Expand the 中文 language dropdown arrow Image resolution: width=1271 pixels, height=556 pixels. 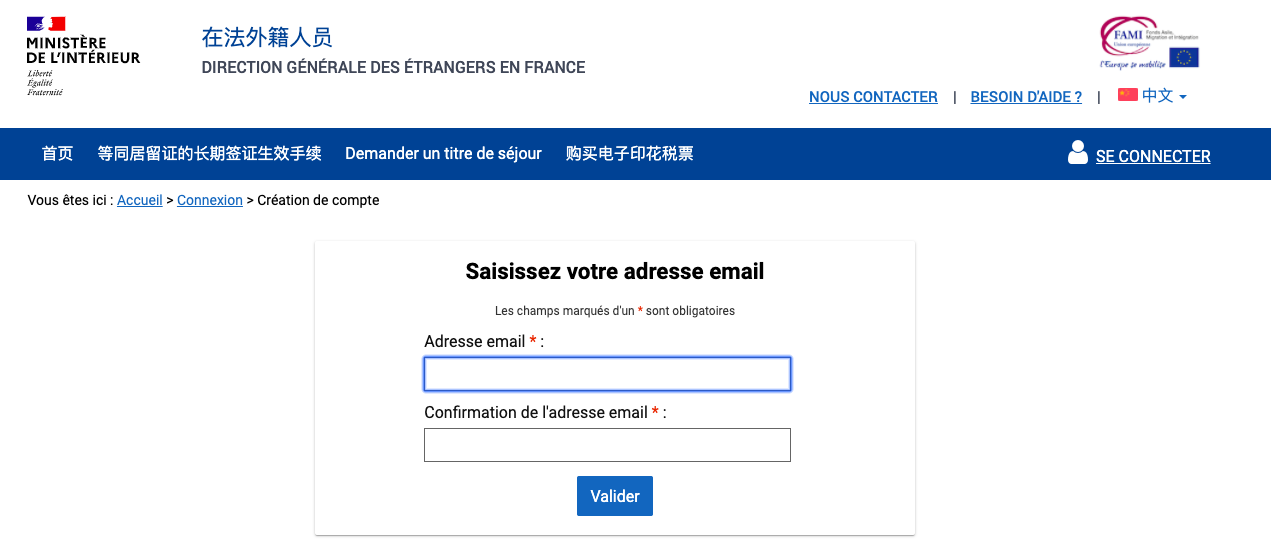pos(1183,97)
